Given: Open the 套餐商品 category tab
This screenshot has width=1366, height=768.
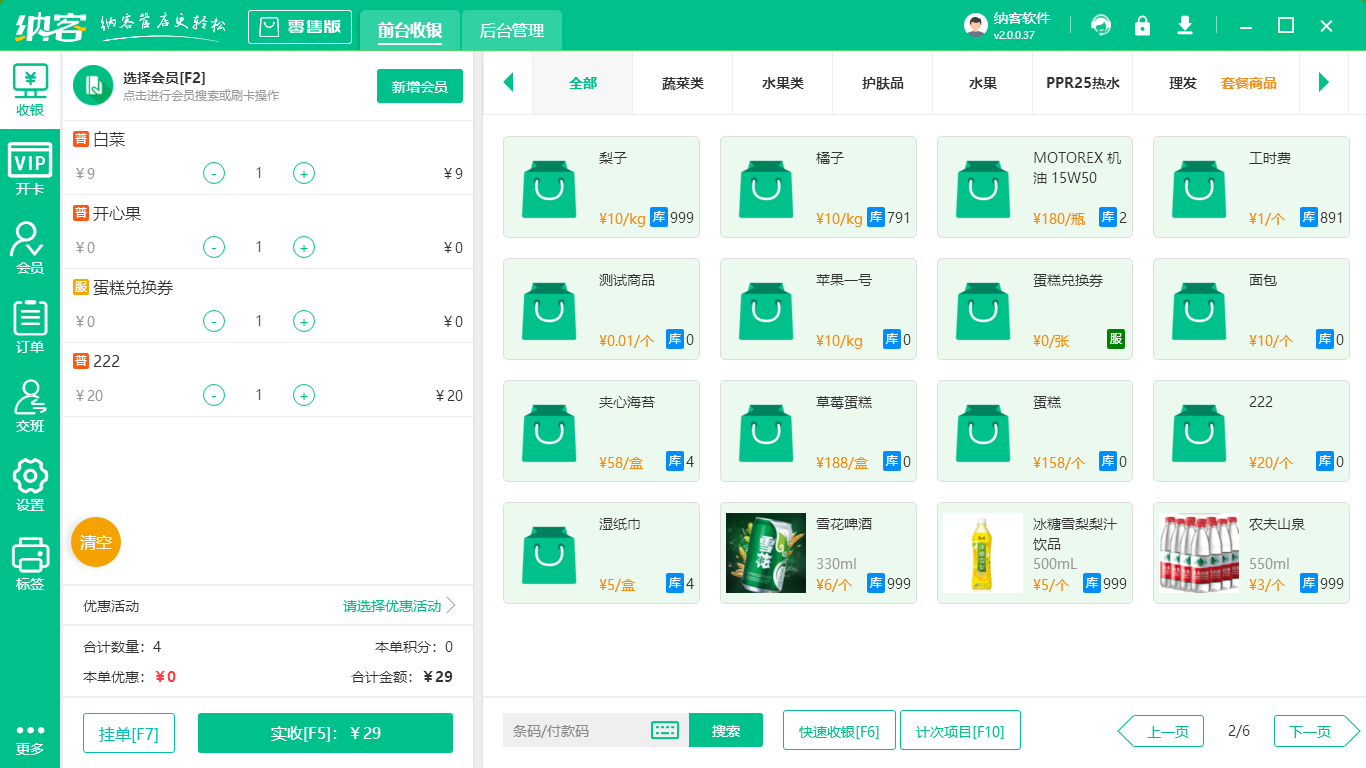Looking at the screenshot, I should tap(1250, 83).
